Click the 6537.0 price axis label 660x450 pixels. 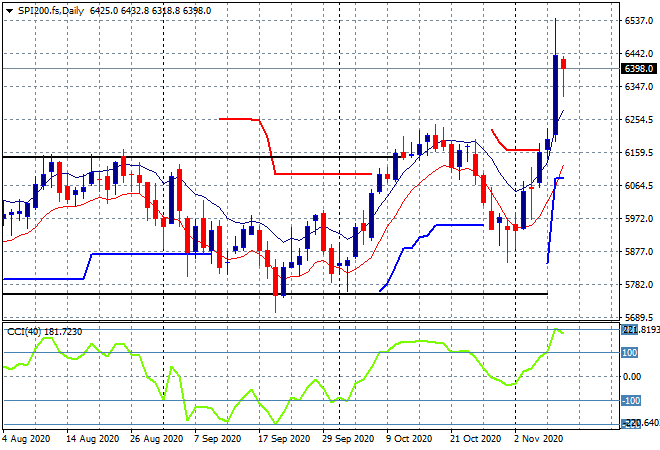(639, 21)
